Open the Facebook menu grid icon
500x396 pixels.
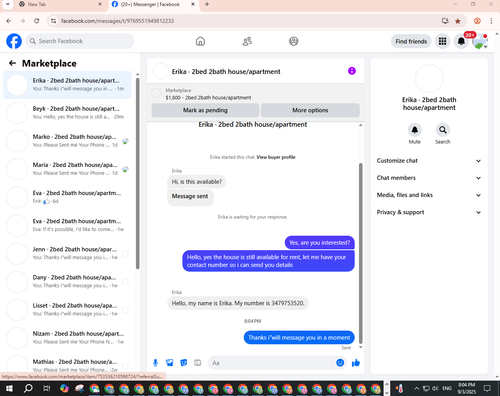click(442, 41)
